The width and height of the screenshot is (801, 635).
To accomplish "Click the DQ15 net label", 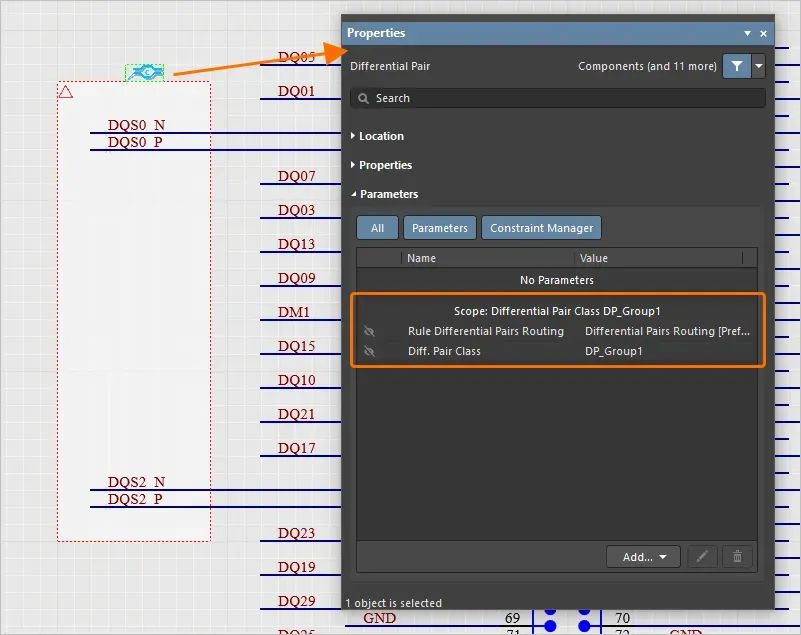I will click(296, 346).
